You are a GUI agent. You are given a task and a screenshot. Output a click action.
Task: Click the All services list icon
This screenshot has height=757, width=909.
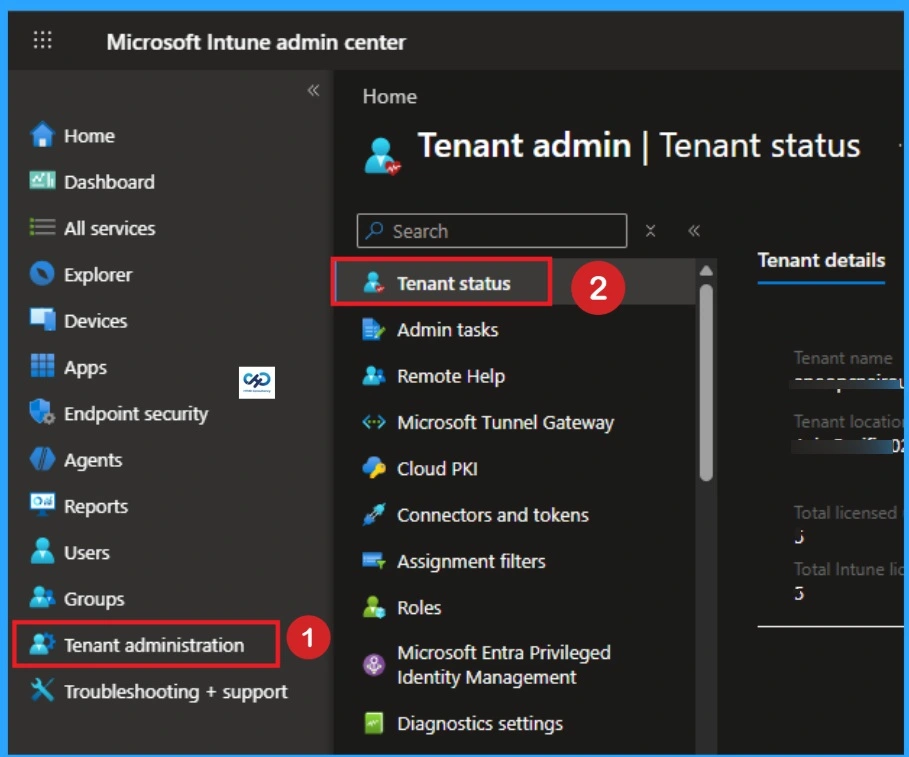tap(42, 227)
